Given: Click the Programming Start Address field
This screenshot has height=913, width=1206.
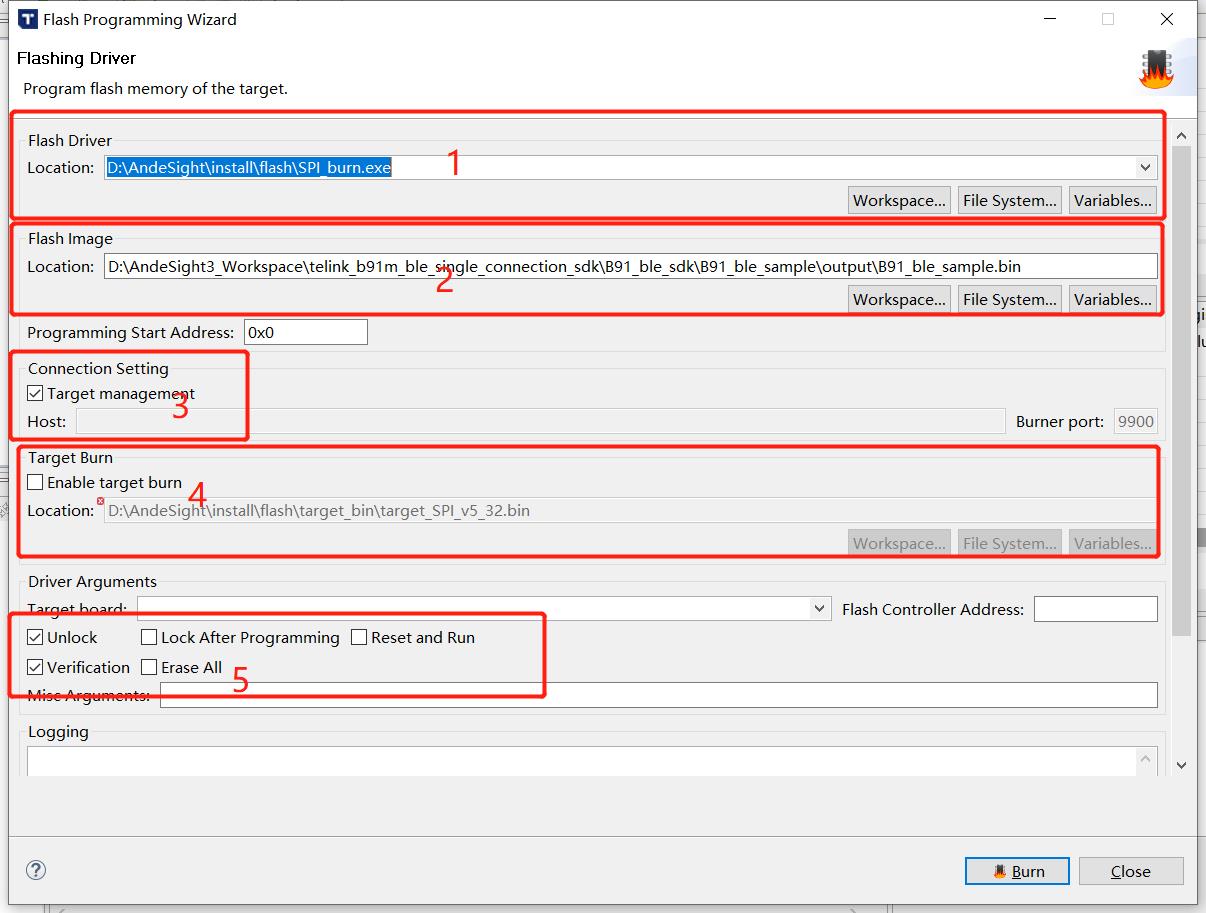Looking at the screenshot, I should coord(305,332).
